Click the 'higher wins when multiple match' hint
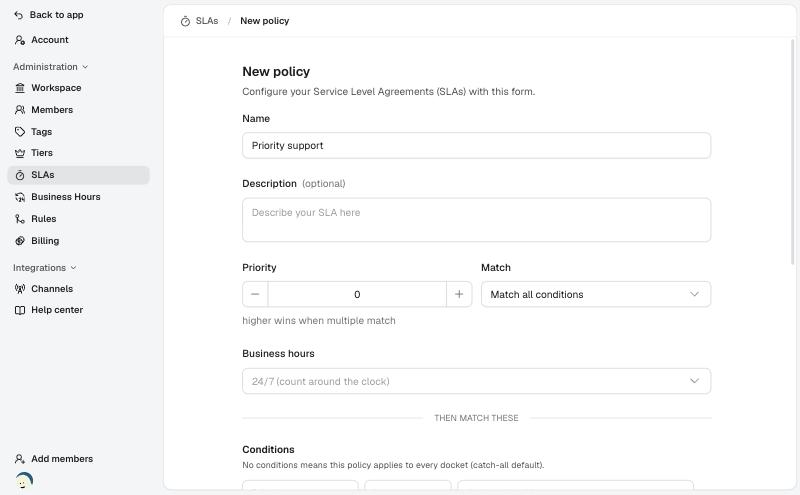This screenshot has height=495, width=800. (x=319, y=320)
